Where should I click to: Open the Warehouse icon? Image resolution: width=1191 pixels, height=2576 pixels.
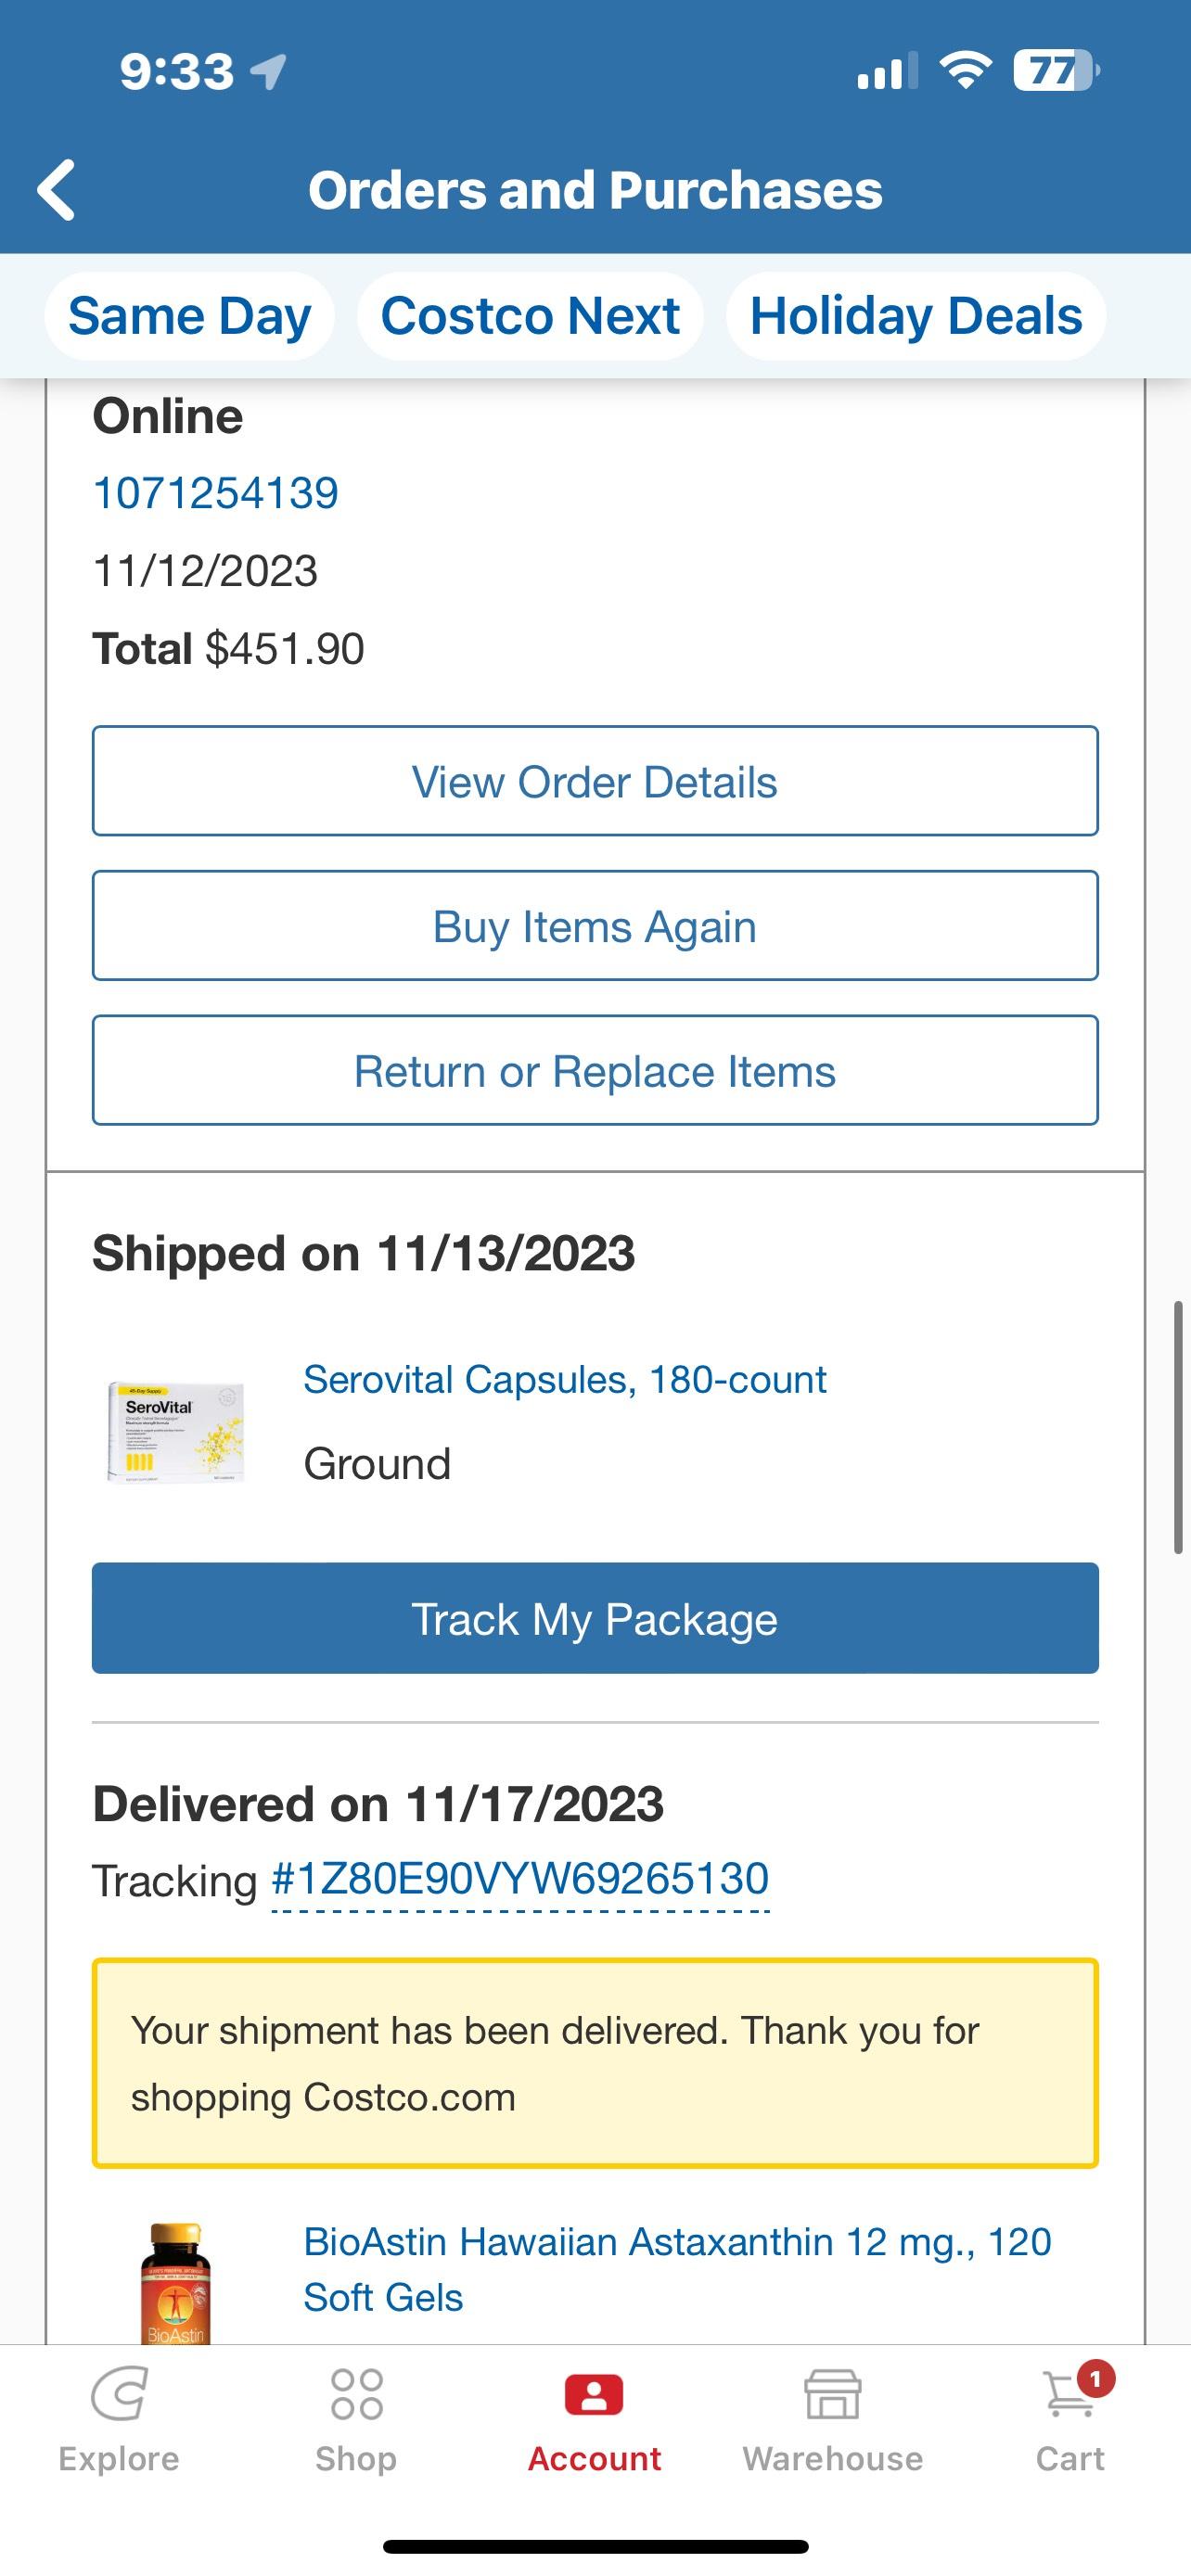click(x=832, y=2395)
